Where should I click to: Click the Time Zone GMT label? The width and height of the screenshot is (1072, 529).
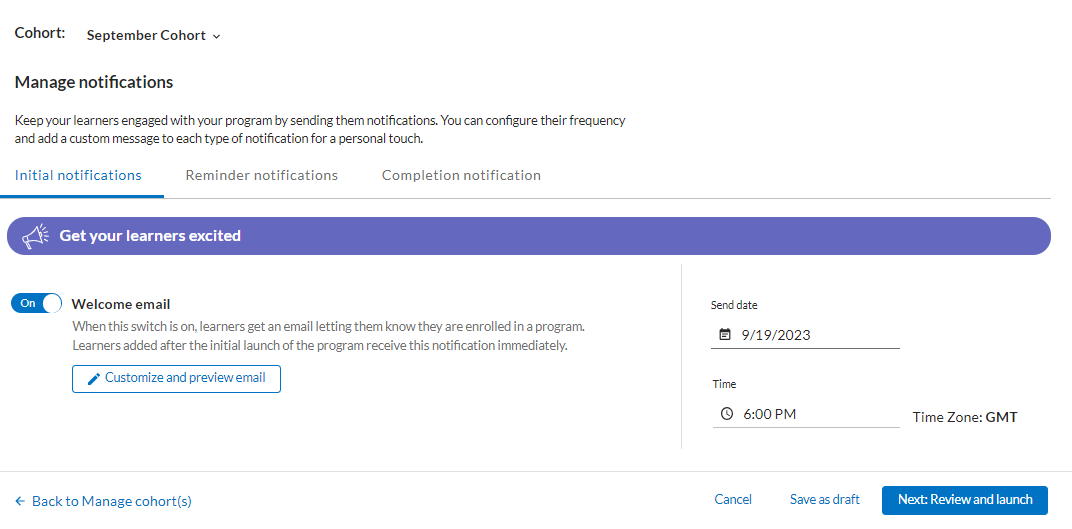coord(964,417)
